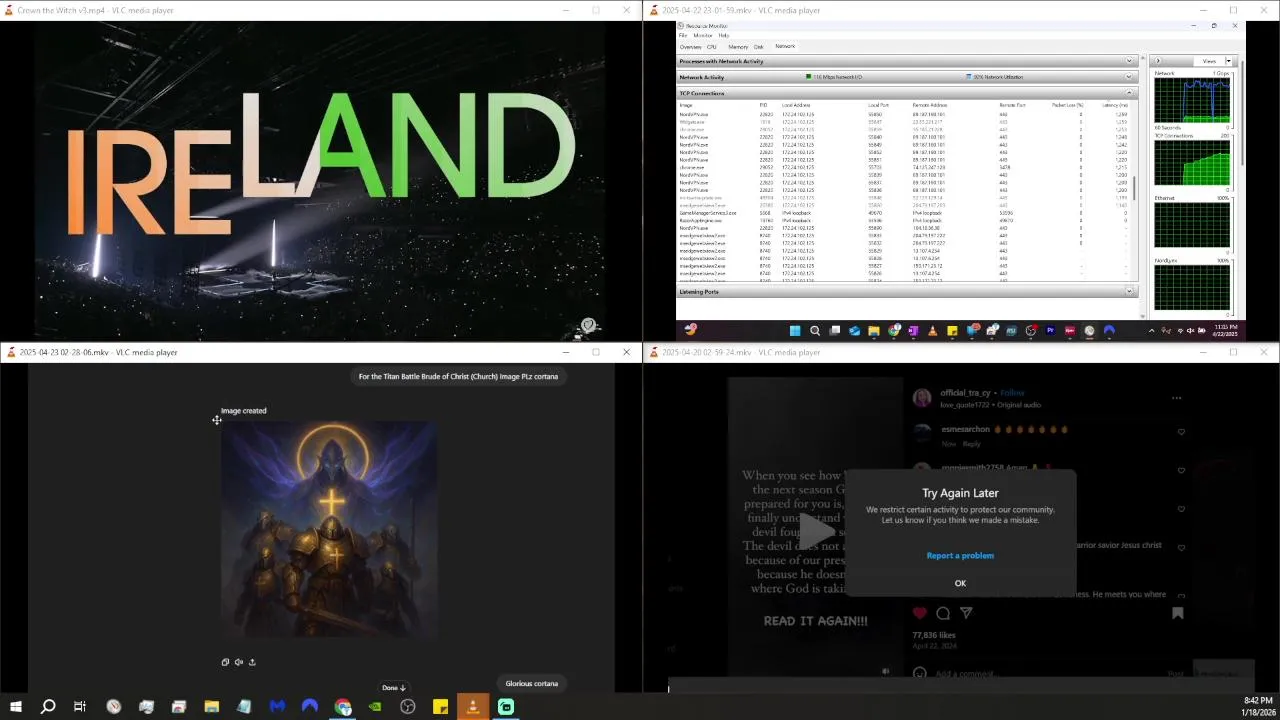Open OBS Studio from the taskbar

pyautogui.click(x=408, y=707)
